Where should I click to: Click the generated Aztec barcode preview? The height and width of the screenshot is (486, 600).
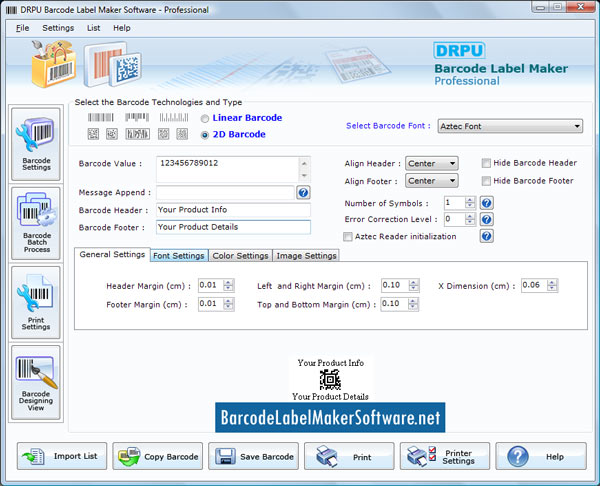(x=330, y=380)
